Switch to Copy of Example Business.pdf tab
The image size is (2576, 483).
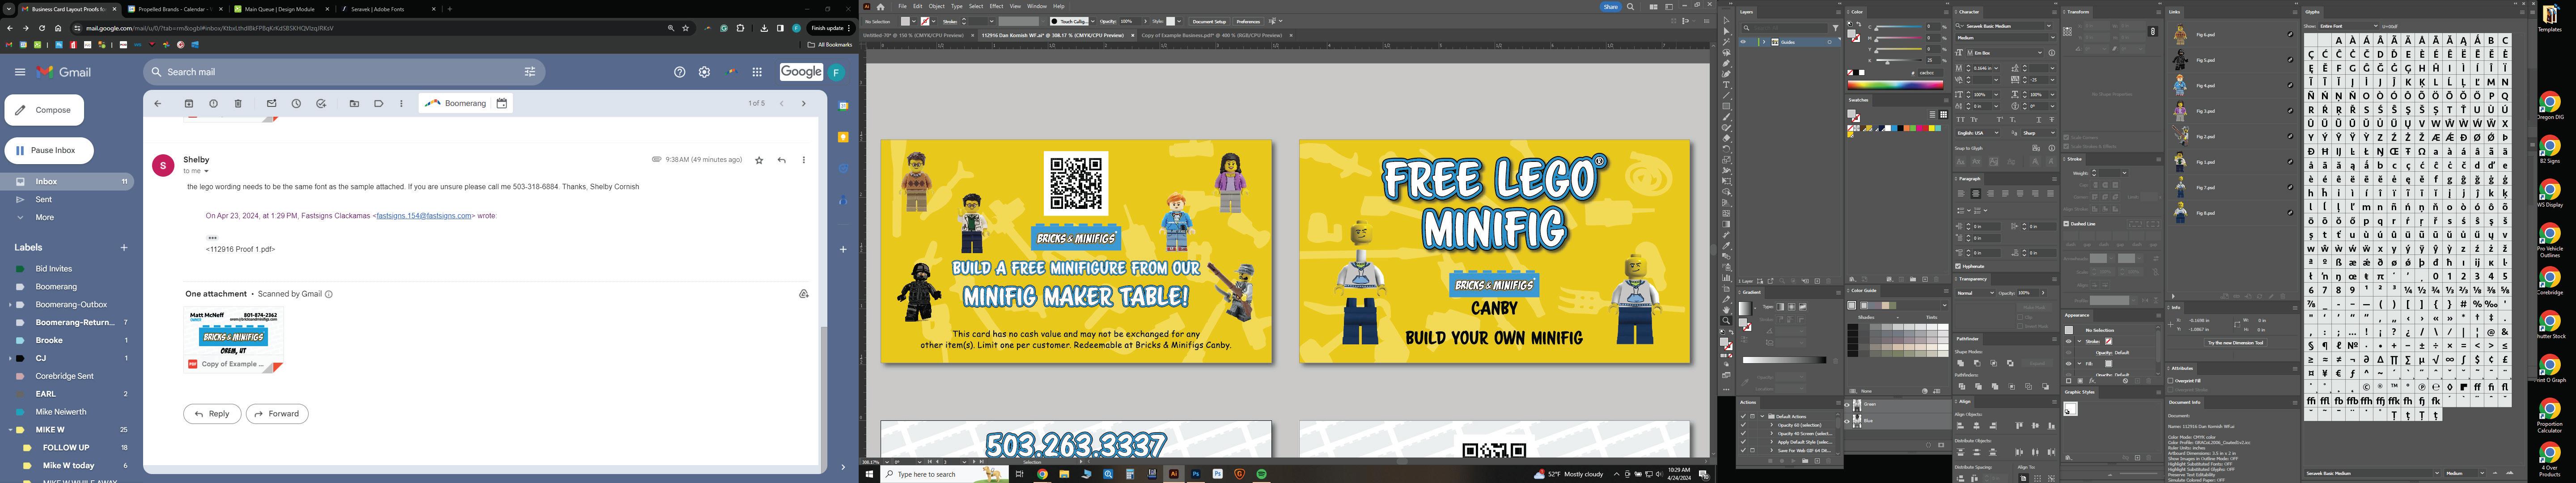(x=1211, y=35)
